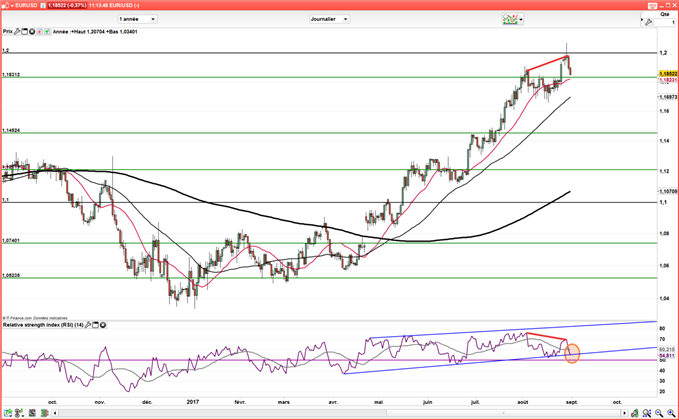This screenshot has height=420, width=679.
Task: Select the Relative strength index (RSI) (14) label
Action: tap(43, 325)
